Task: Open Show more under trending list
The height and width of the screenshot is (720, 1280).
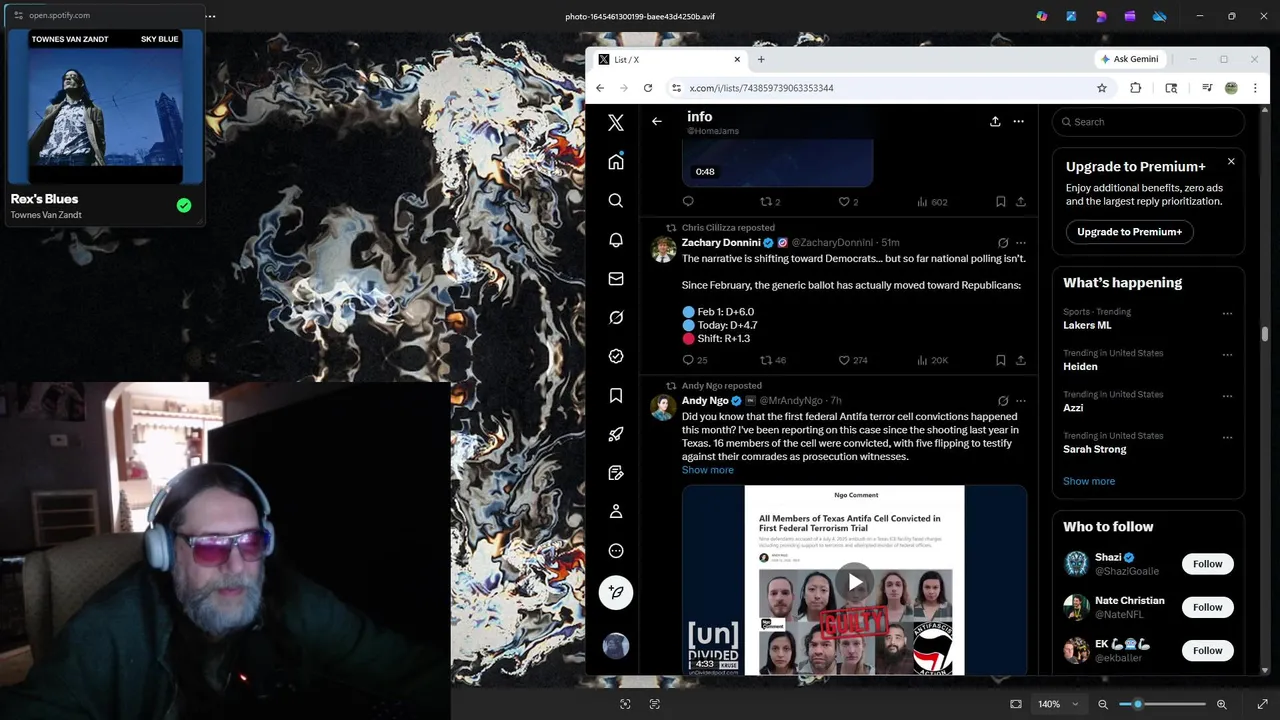Action: tap(1088, 481)
